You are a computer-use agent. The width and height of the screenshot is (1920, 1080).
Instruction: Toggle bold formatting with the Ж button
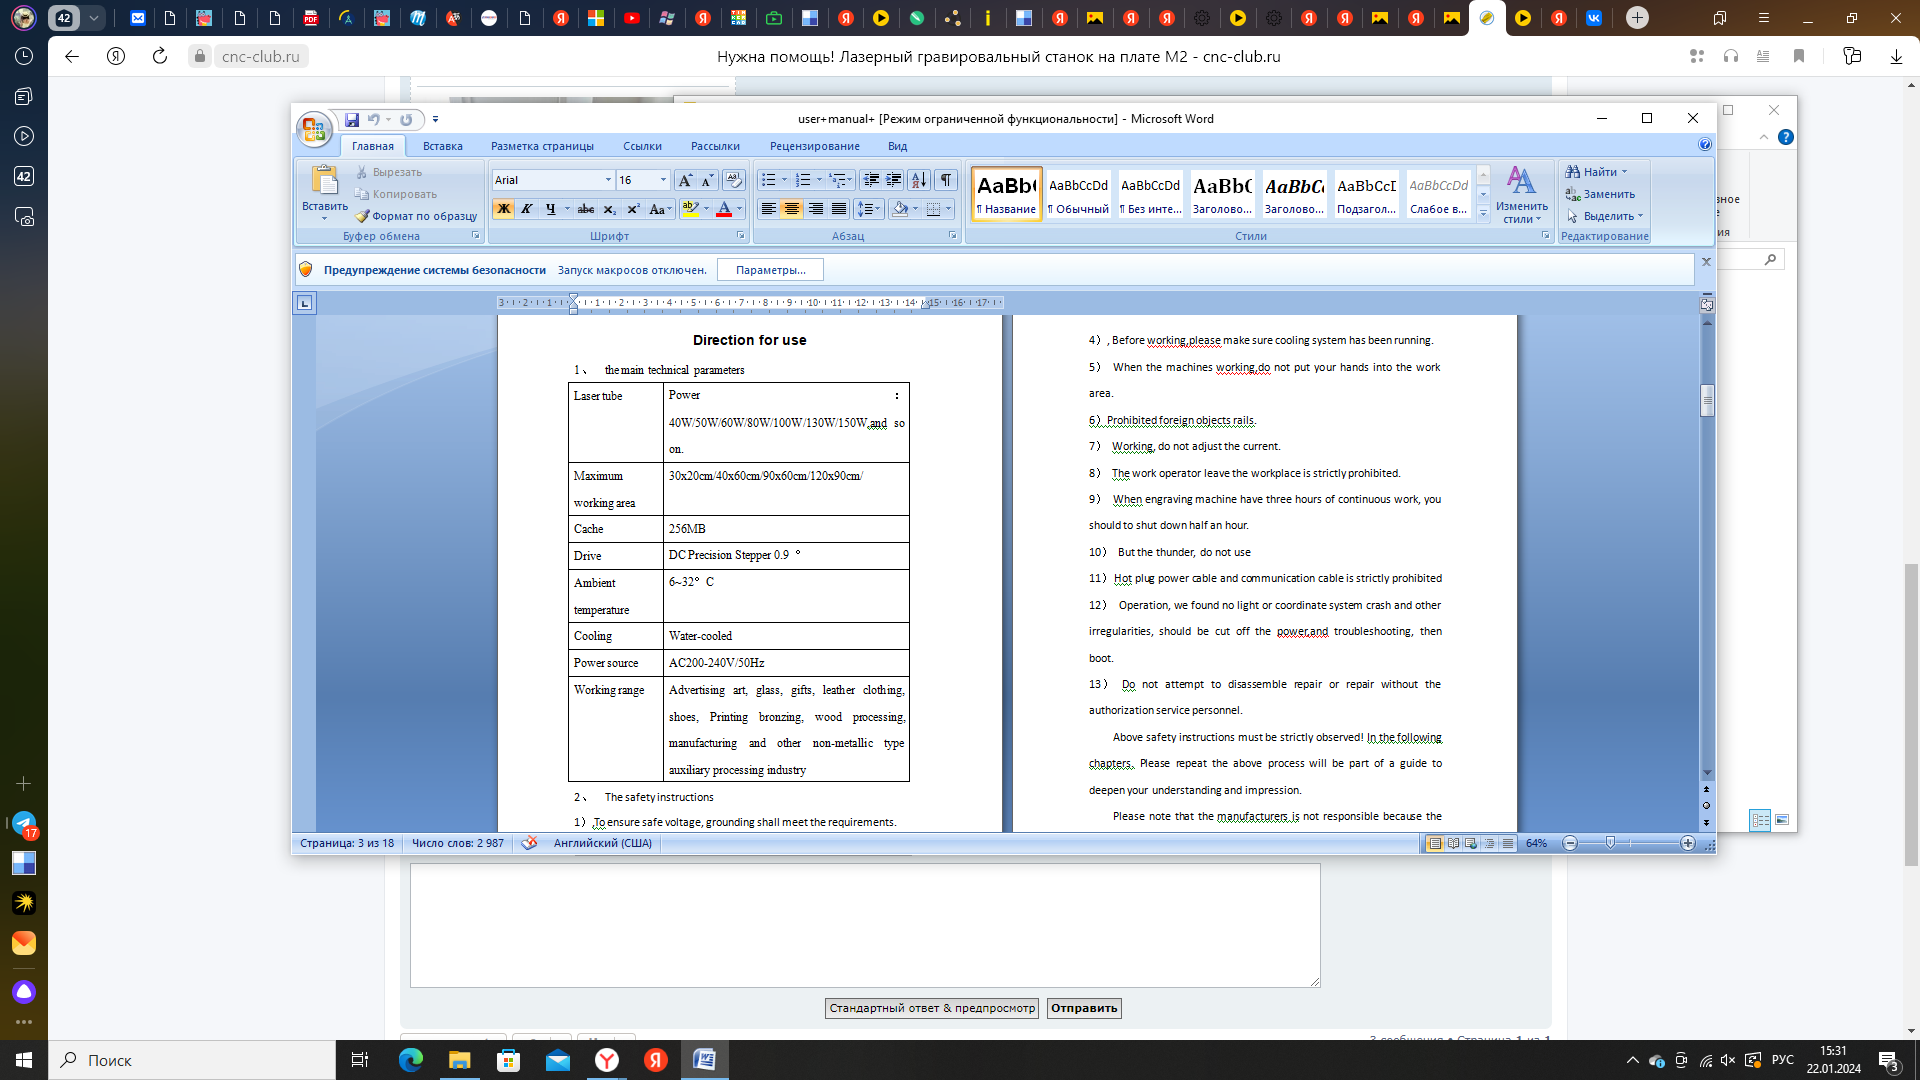[504, 209]
